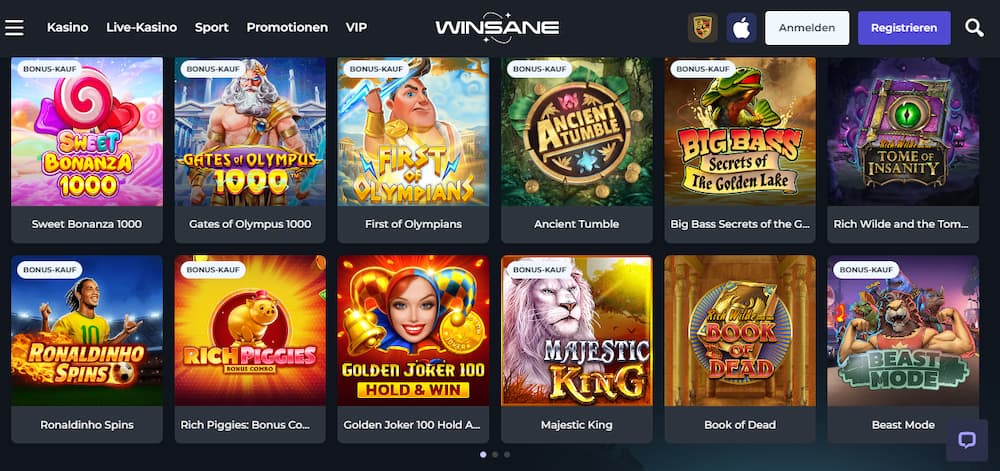Viewport: 1000px width, 471px height.
Task: Open the Sweet Bonanza 1000 game thumbnail
Action: [x=87, y=131]
